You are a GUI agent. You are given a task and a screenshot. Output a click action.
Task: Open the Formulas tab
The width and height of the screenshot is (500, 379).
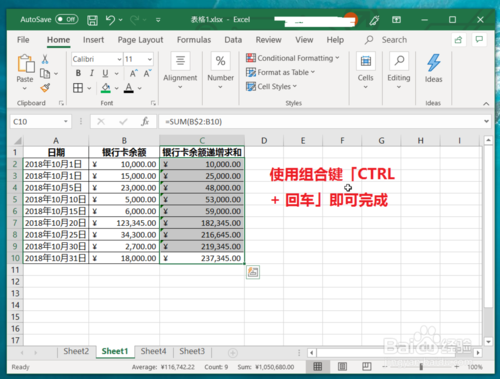[194, 40]
